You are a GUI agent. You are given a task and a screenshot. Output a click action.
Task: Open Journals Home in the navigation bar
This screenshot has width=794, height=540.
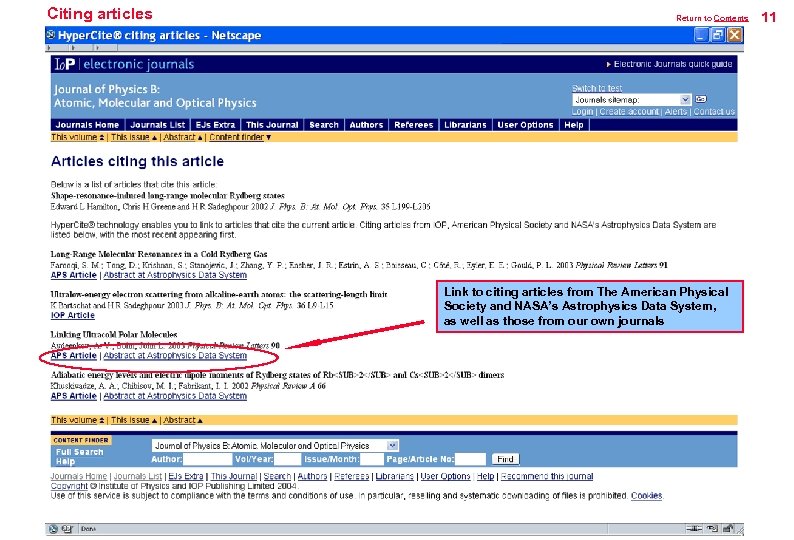coord(87,125)
